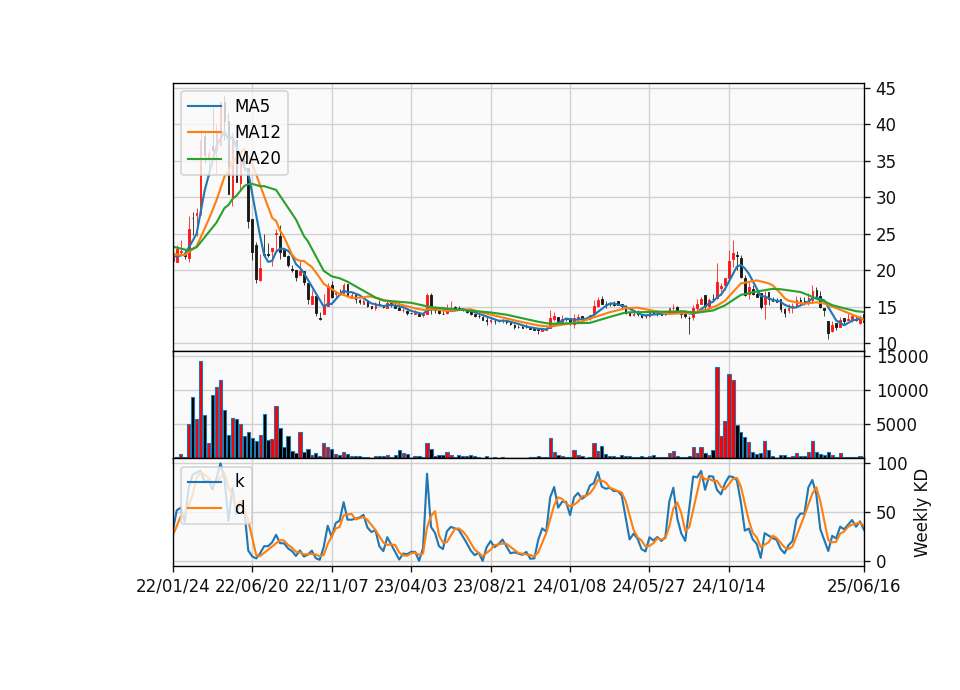Click the 24/05/27 date label
This screenshot has width=960, height=690.
649,586
